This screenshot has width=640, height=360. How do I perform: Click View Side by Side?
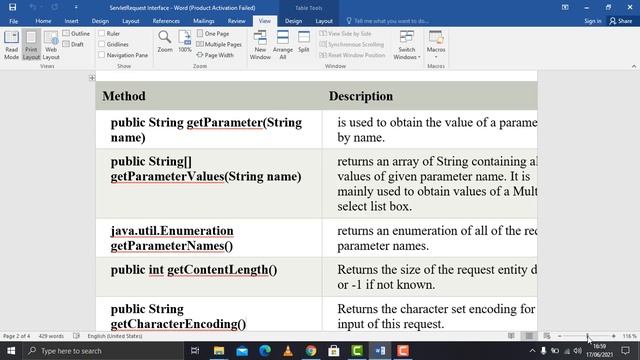(x=345, y=33)
